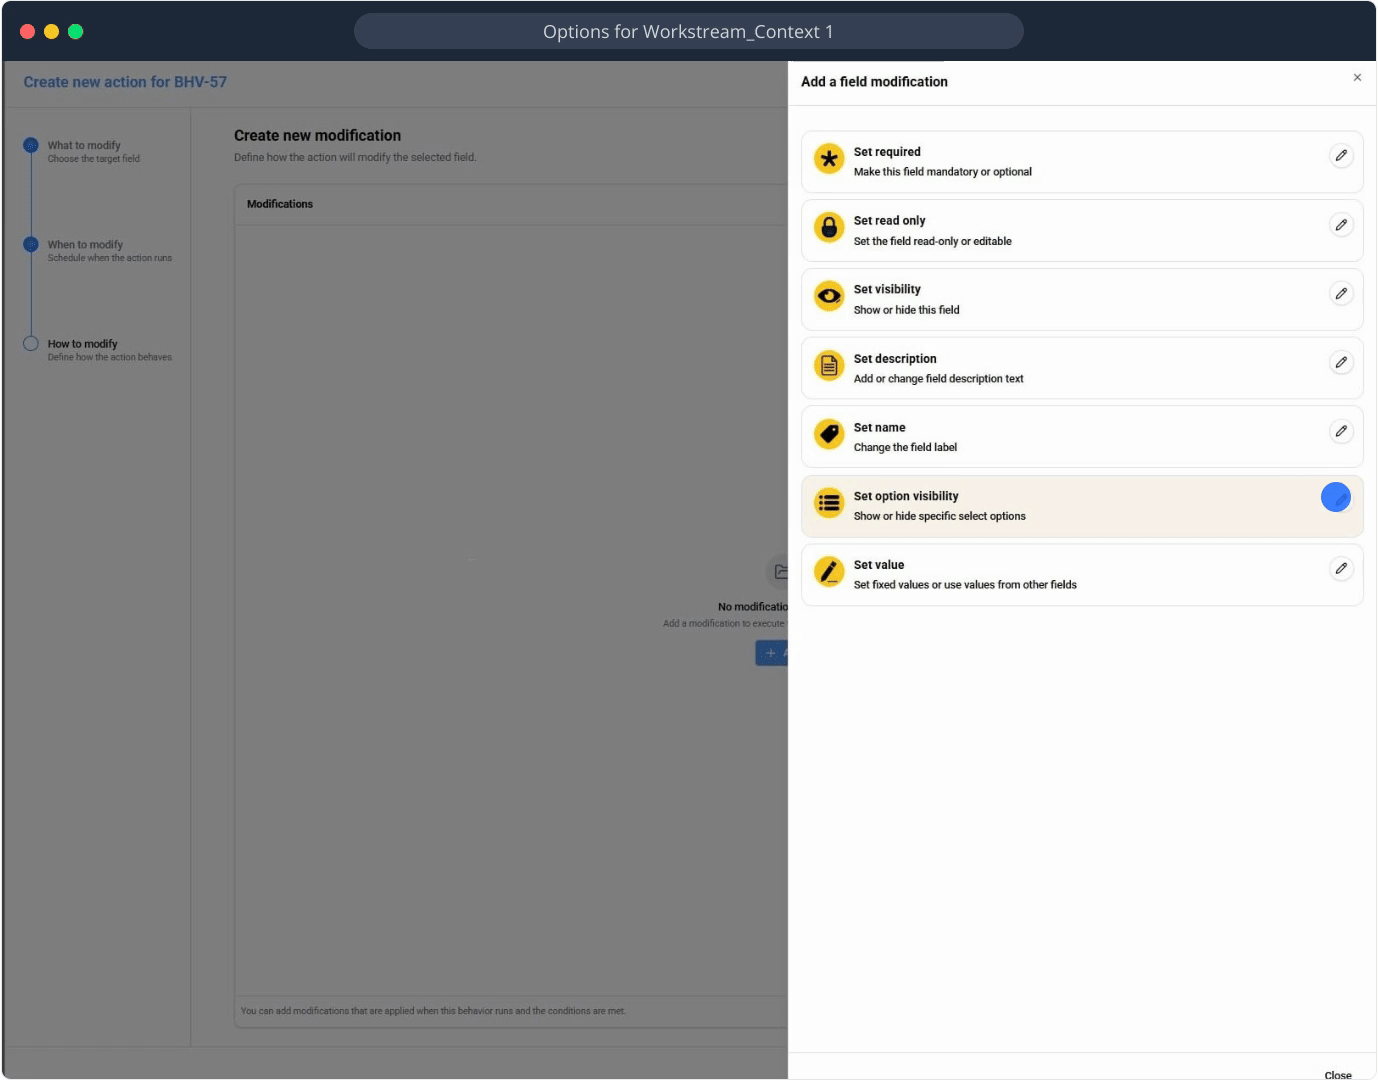Click 'Set fixed values or use values' description
Image resolution: width=1378 pixels, height=1080 pixels.
965,585
